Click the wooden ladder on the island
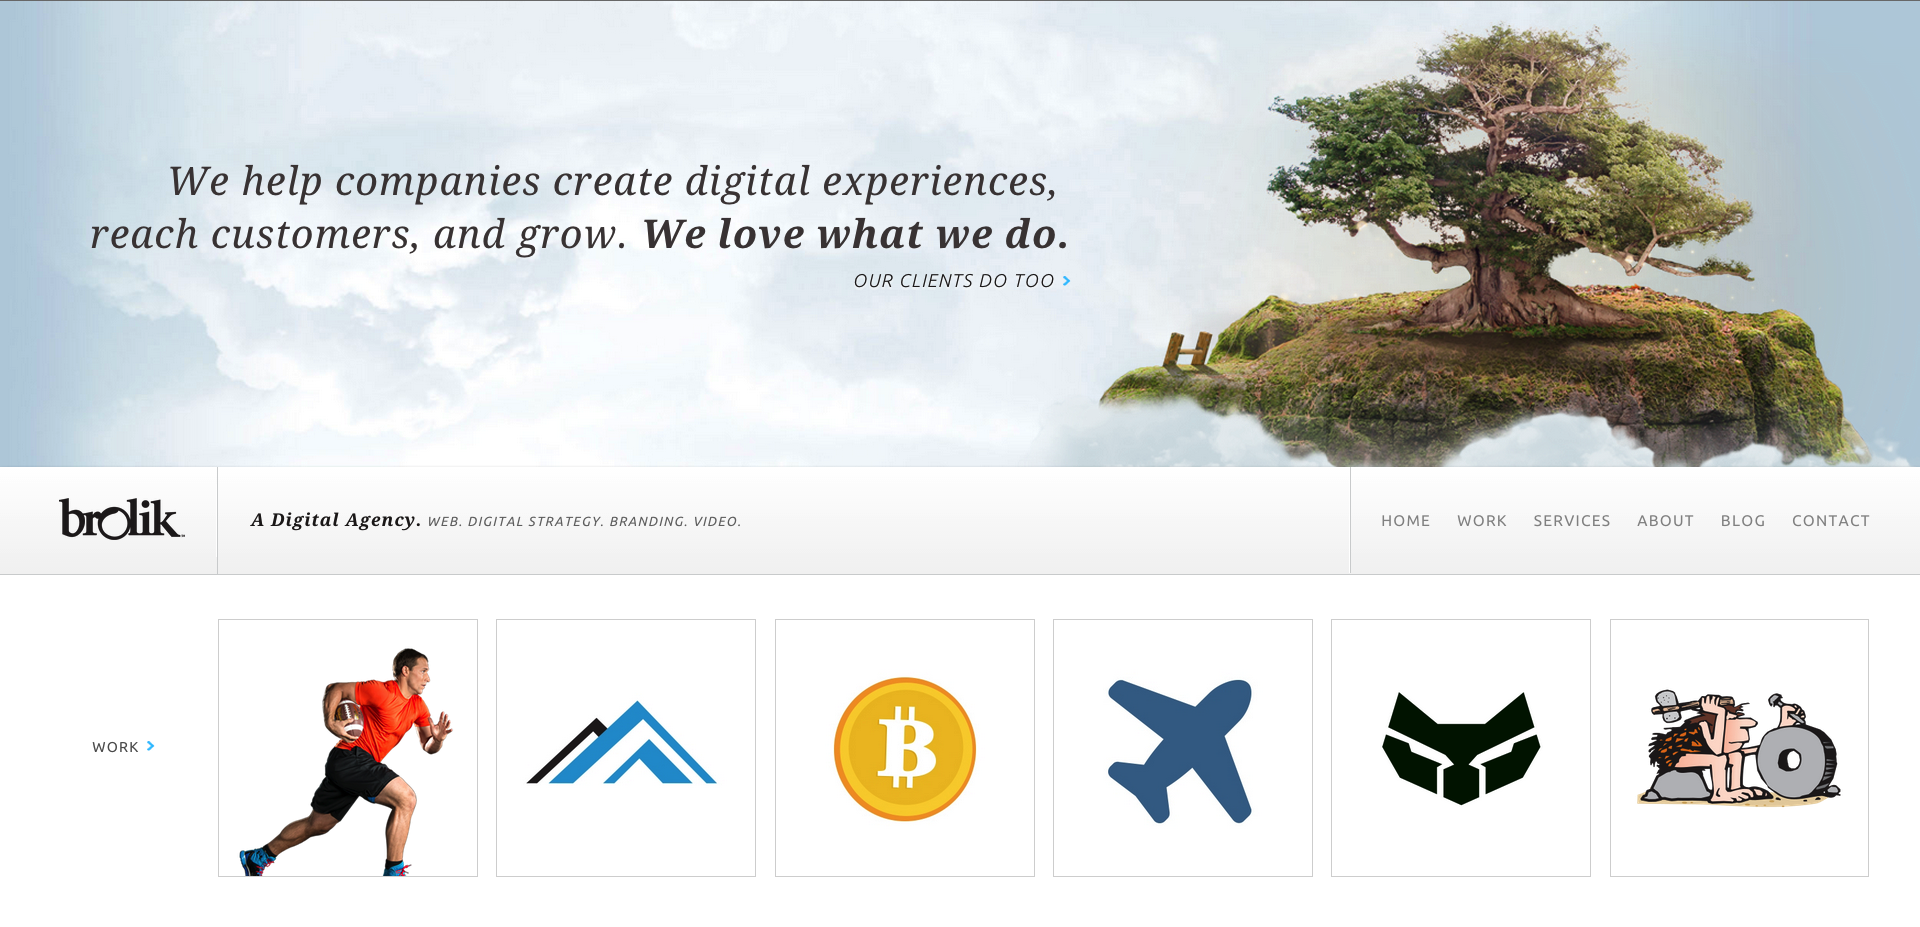The width and height of the screenshot is (1920, 927). coord(1188,351)
